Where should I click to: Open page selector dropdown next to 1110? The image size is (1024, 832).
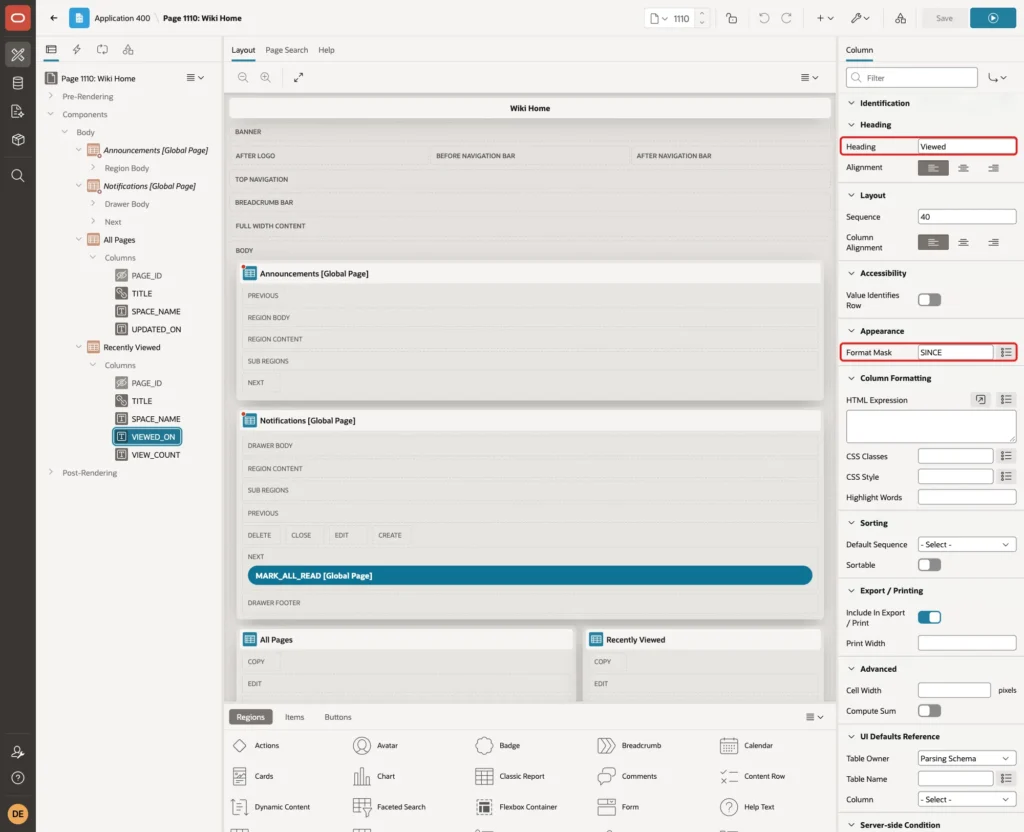coord(658,18)
